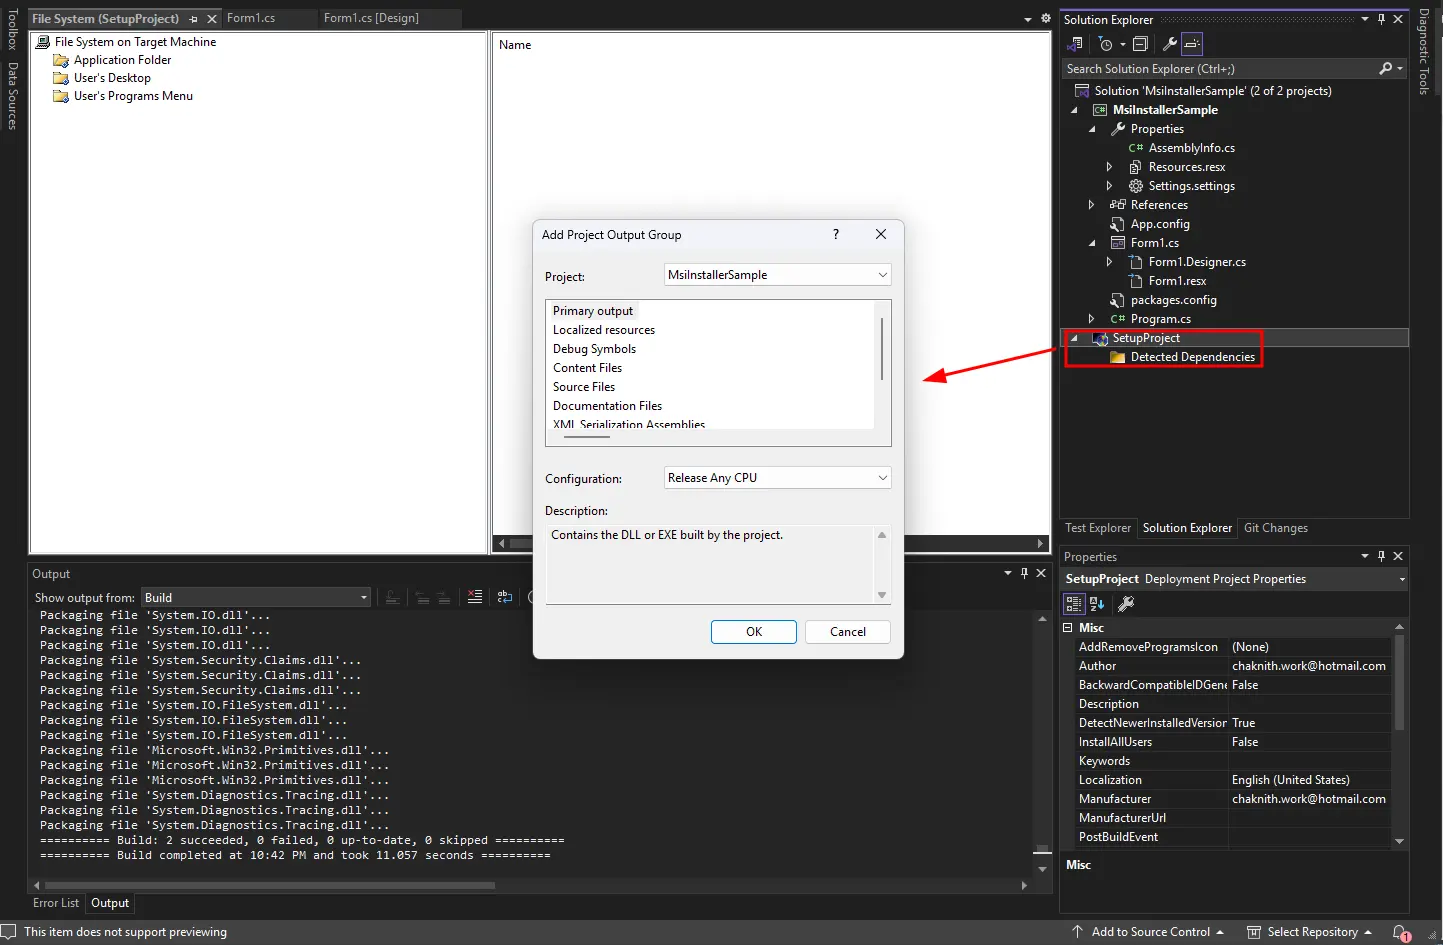Click the Cancel button in the dialog
The image size is (1443, 945).
point(847,632)
